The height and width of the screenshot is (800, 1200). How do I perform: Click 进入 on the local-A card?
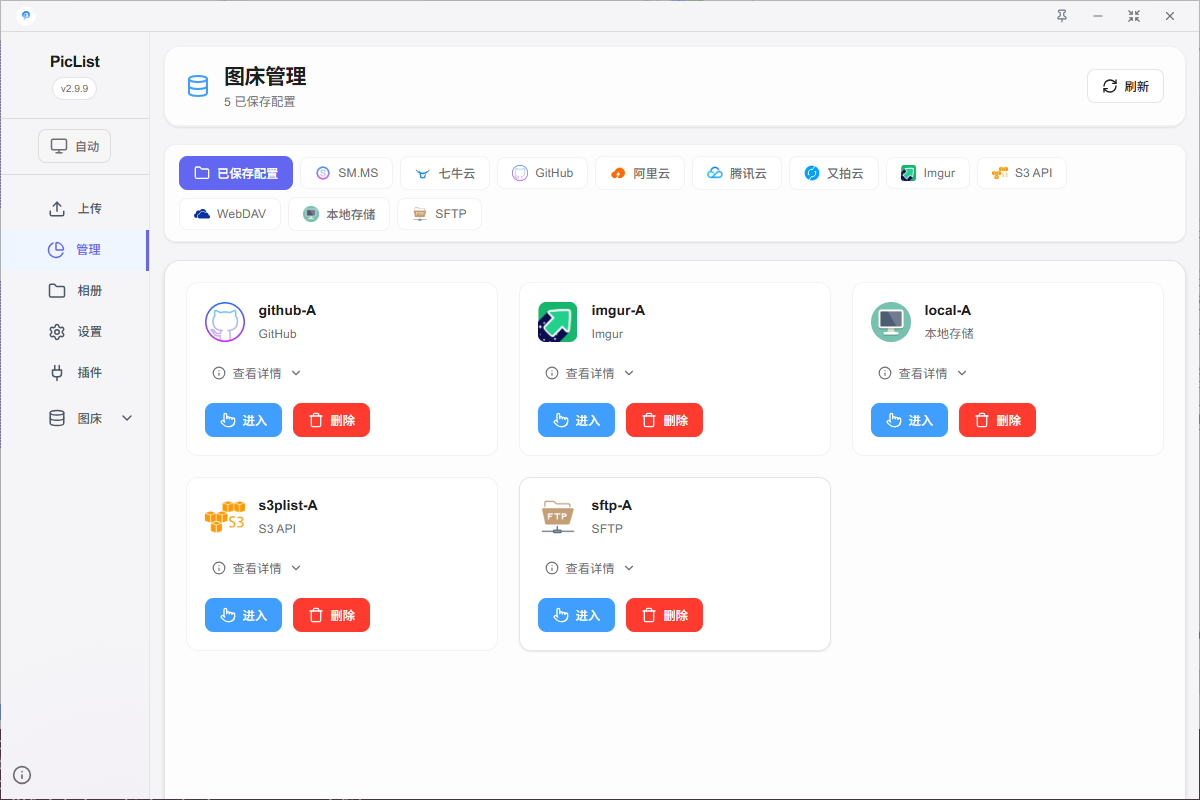point(909,420)
